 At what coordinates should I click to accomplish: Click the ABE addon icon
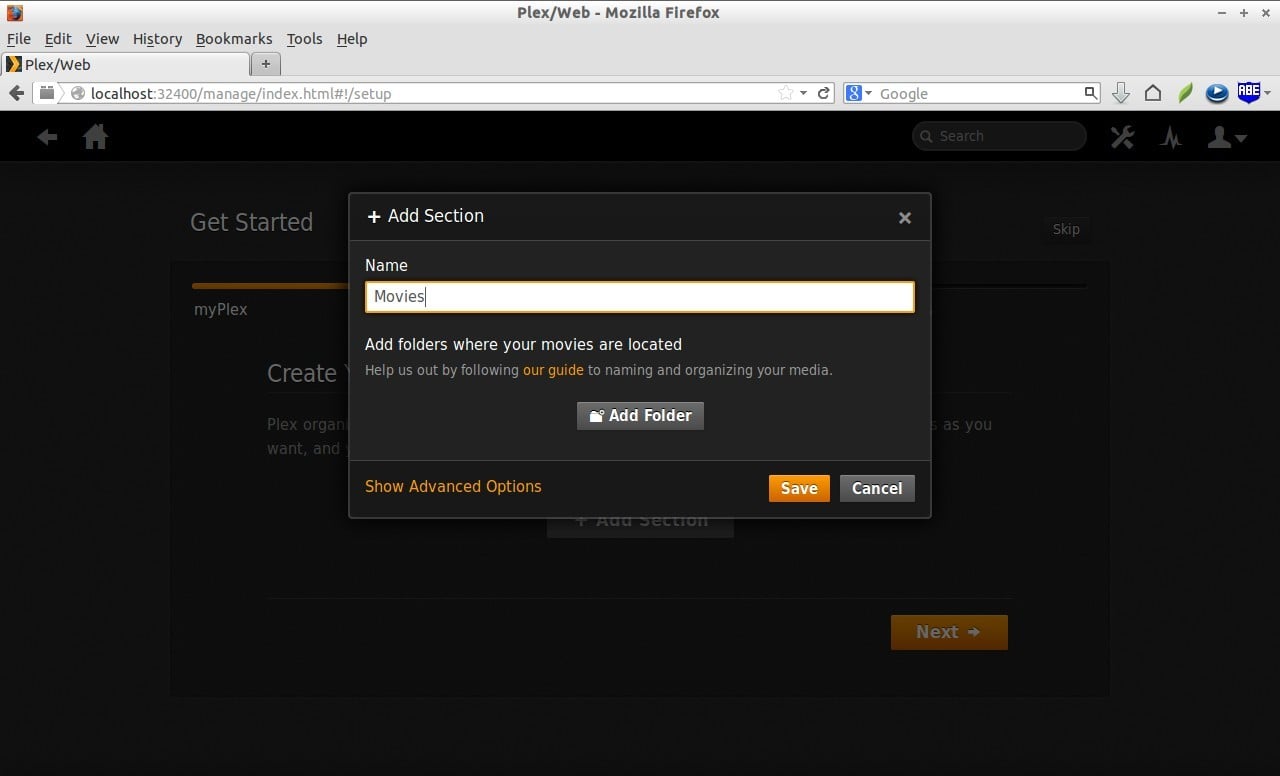coord(1249,92)
